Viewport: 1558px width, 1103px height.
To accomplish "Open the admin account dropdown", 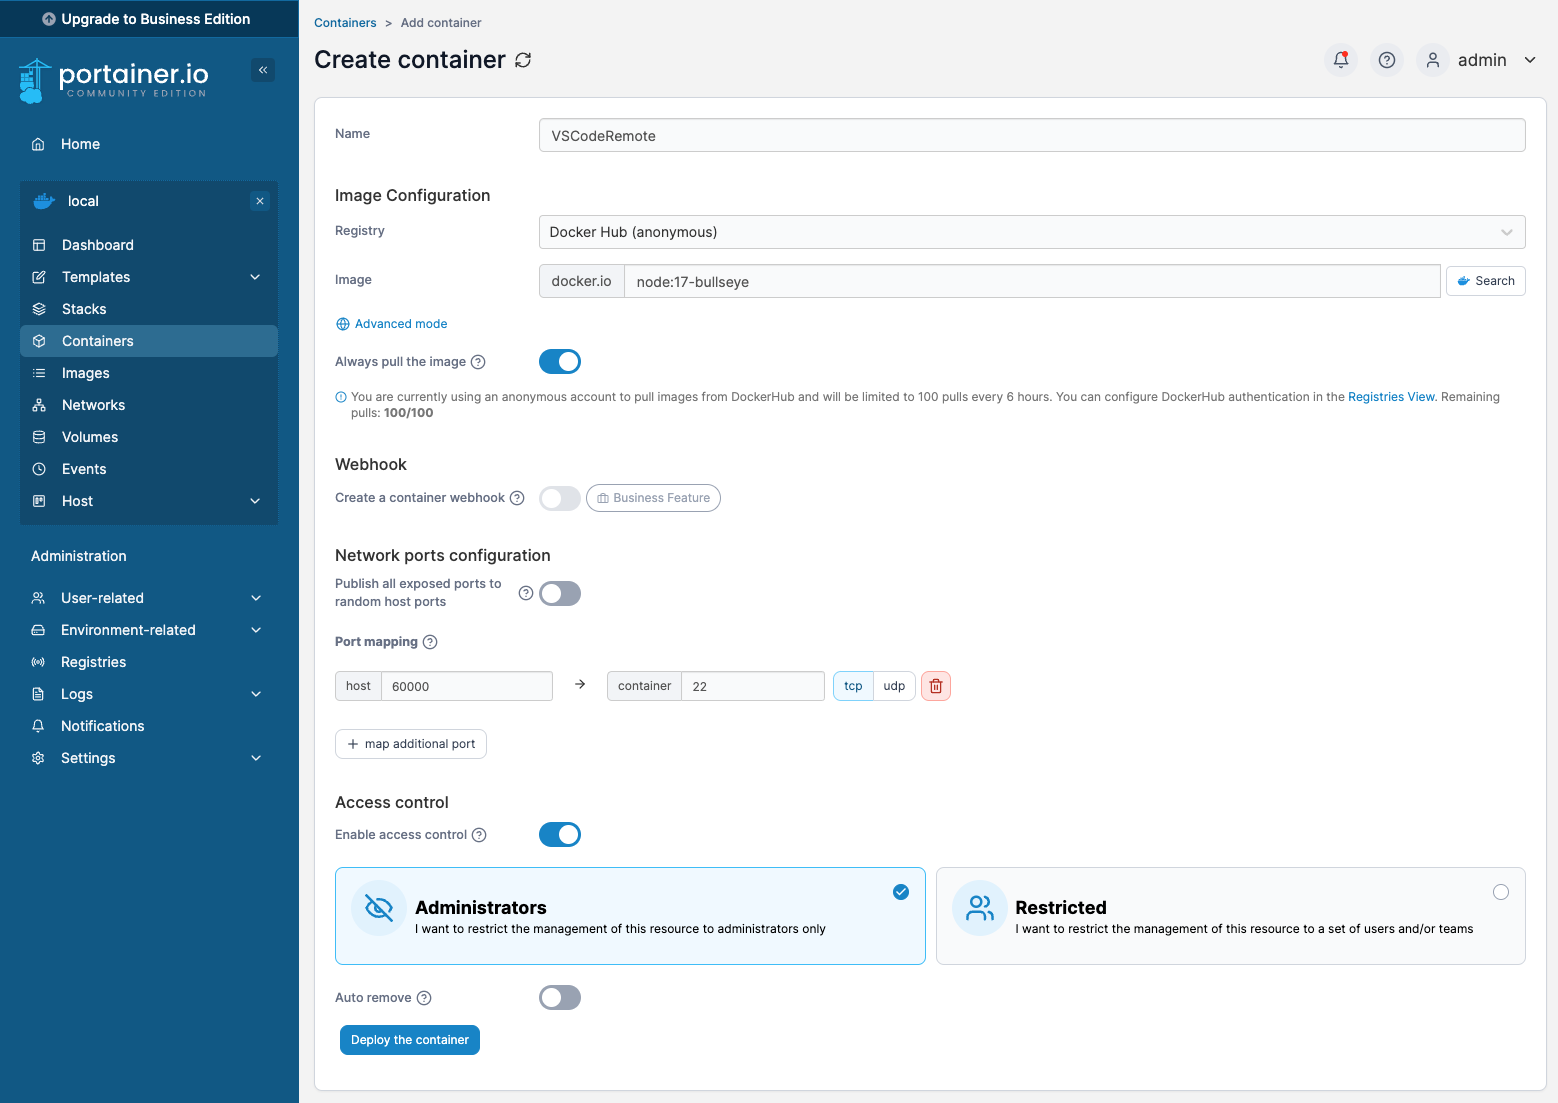I will (x=1530, y=60).
